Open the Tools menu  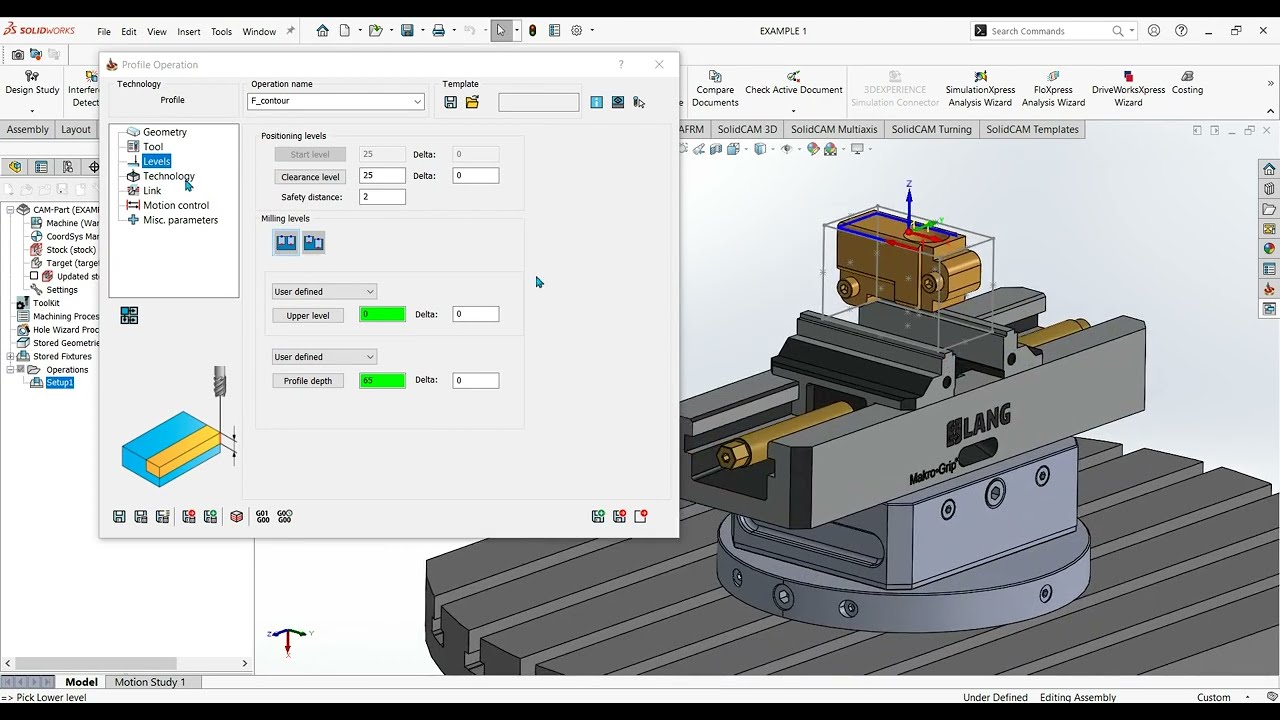coord(221,32)
